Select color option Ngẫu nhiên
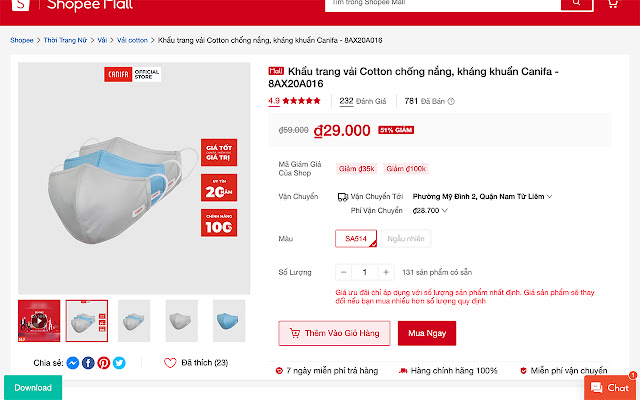This screenshot has width=640, height=400. click(x=406, y=239)
